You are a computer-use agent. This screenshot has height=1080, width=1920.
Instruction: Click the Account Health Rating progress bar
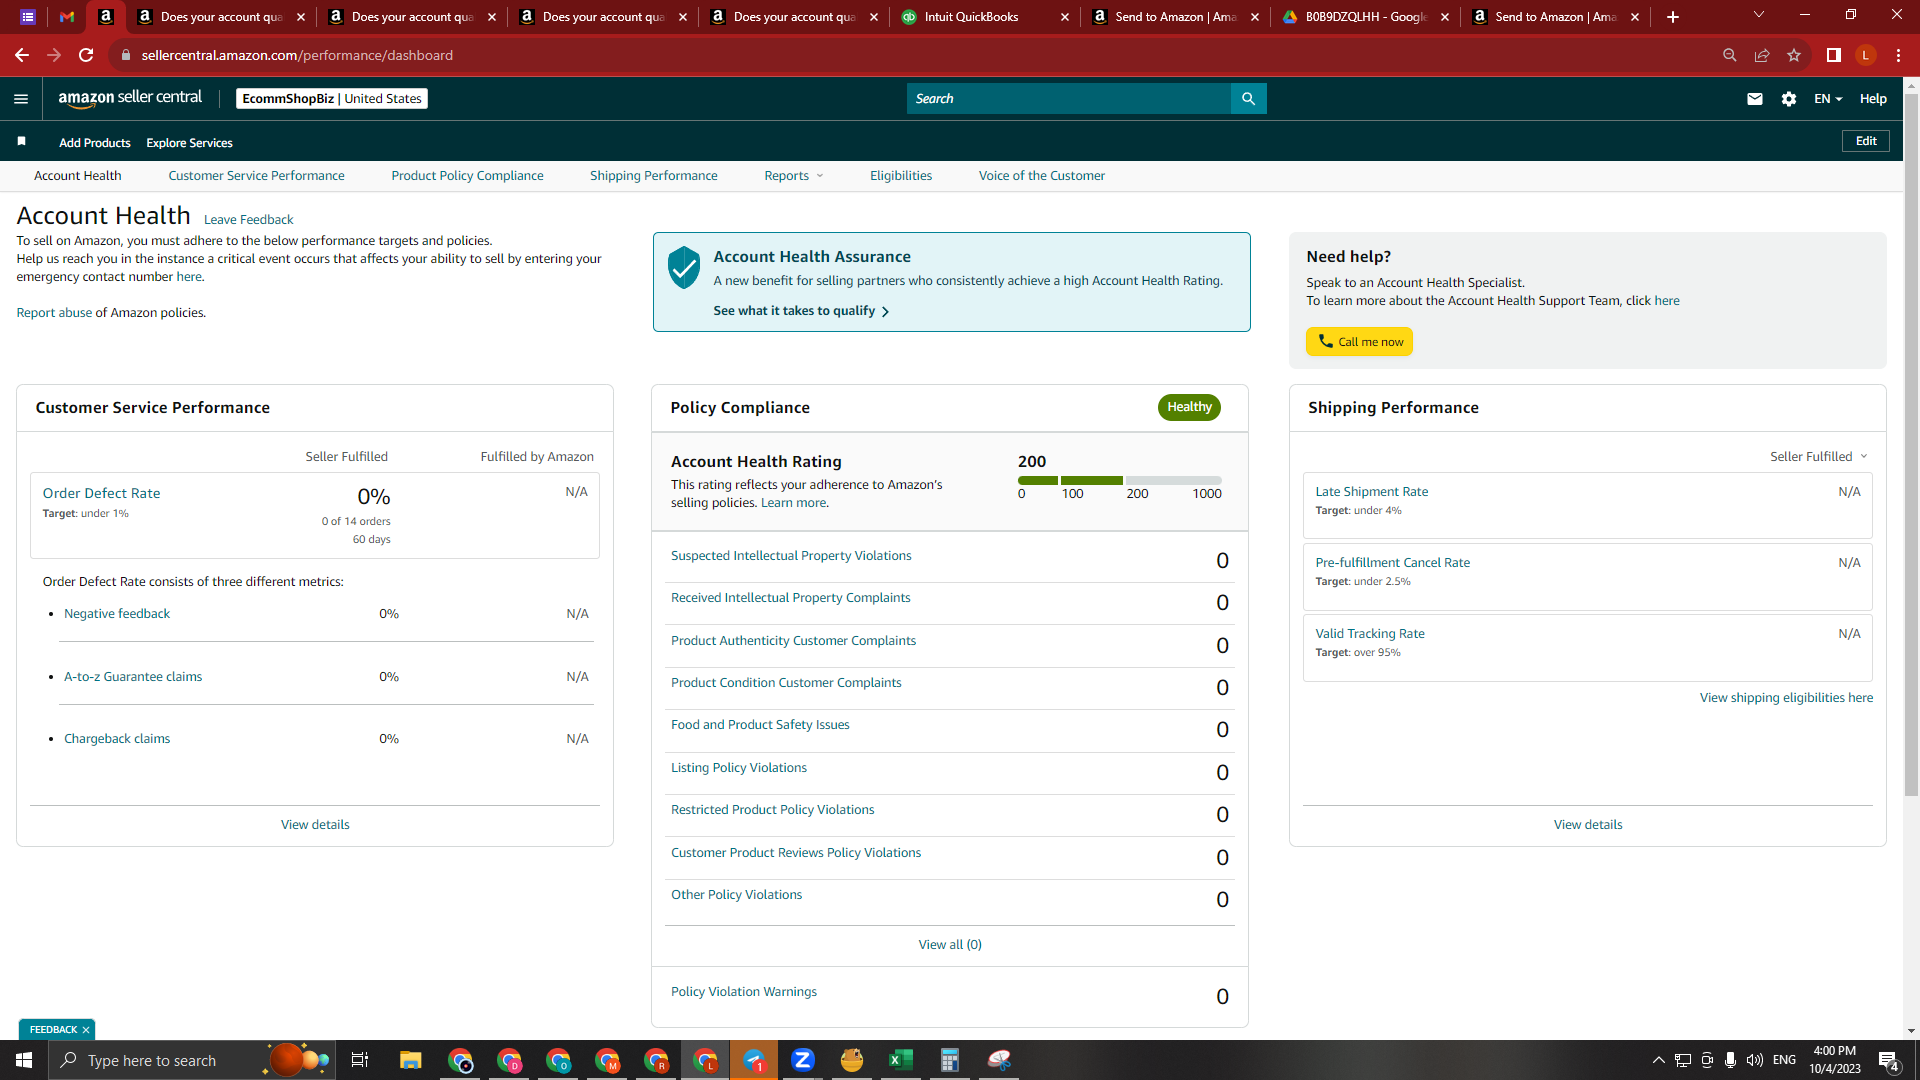[x=1120, y=481]
